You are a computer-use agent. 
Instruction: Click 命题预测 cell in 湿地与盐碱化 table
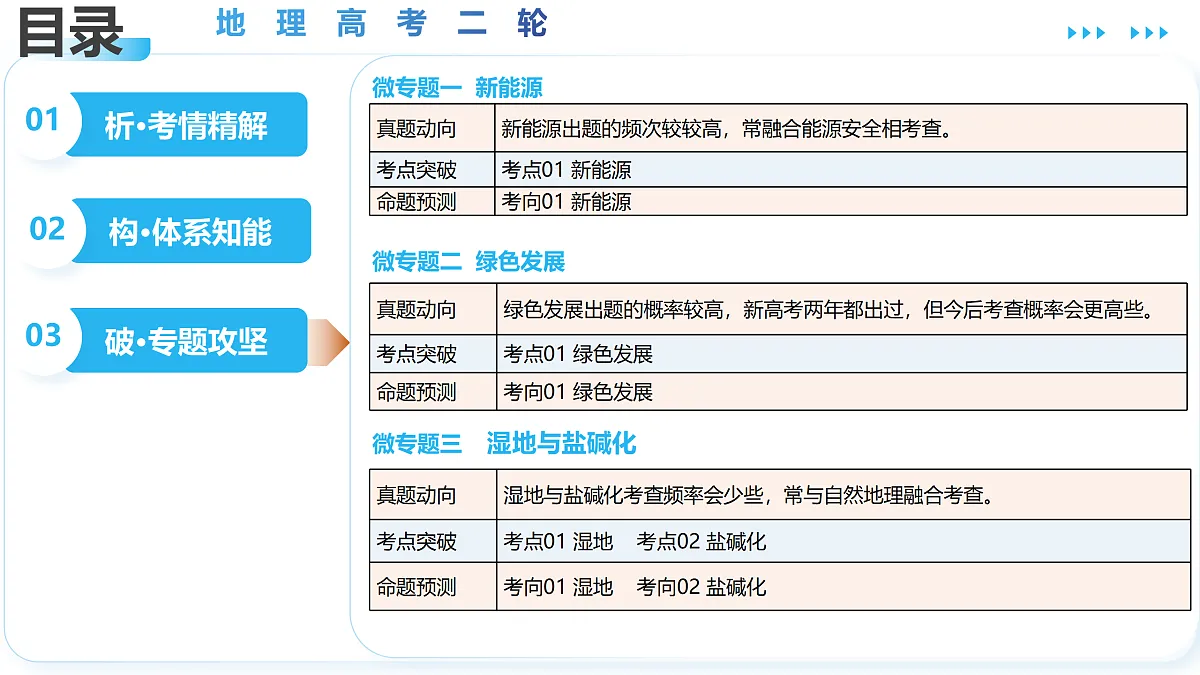click(433, 586)
